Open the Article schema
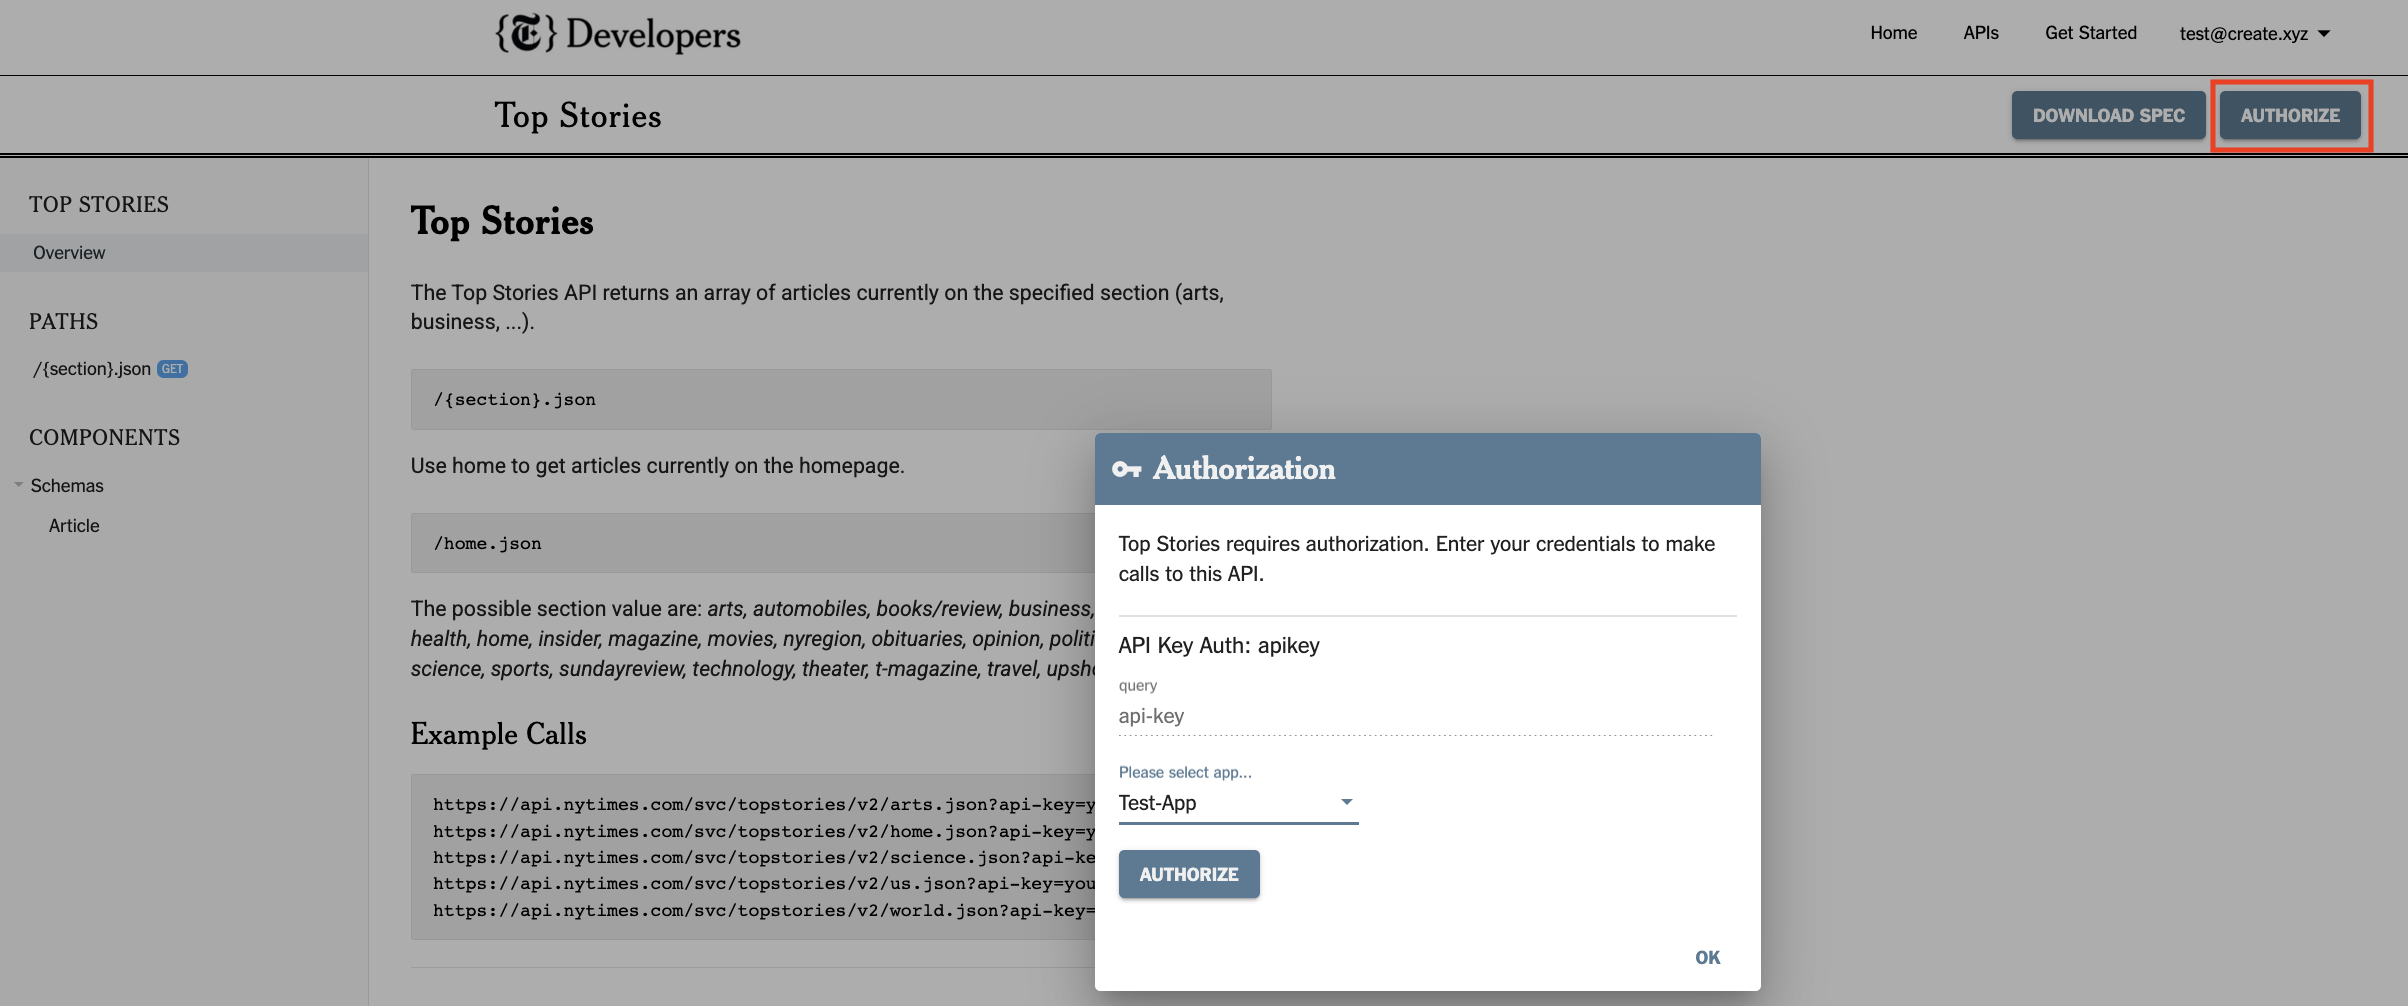This screenshot has width=2408, height=1006. point(74,526)
